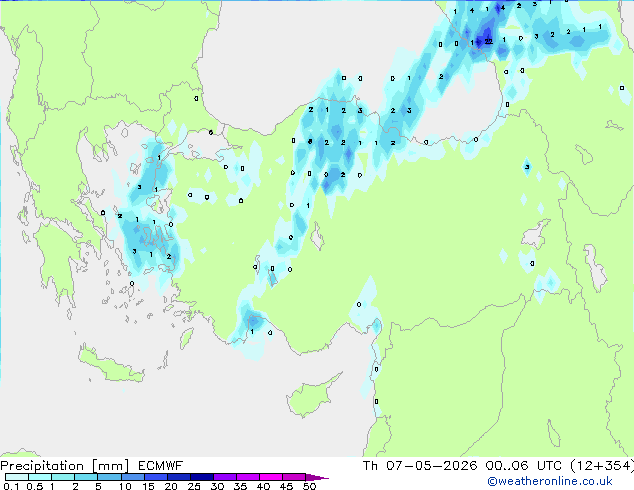Click the legend tick label '25'
Screen dimensions: 634x490
194,486
